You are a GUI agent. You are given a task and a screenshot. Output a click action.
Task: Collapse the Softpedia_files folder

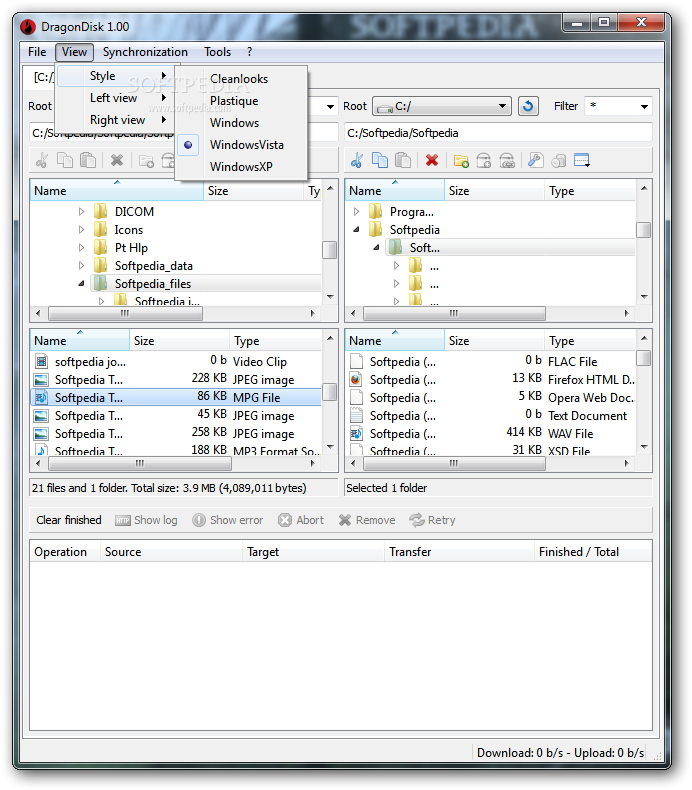(x=82, y=284)
